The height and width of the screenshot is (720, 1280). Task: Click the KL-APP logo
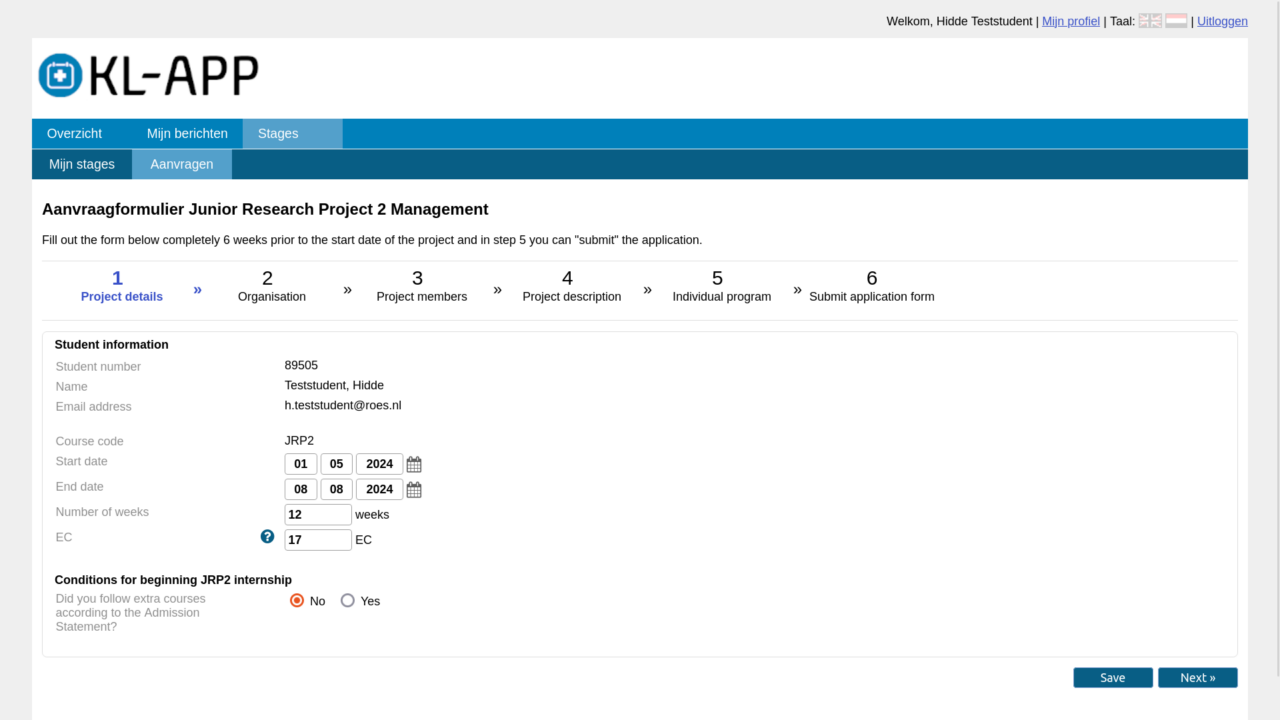click(148, 76)
